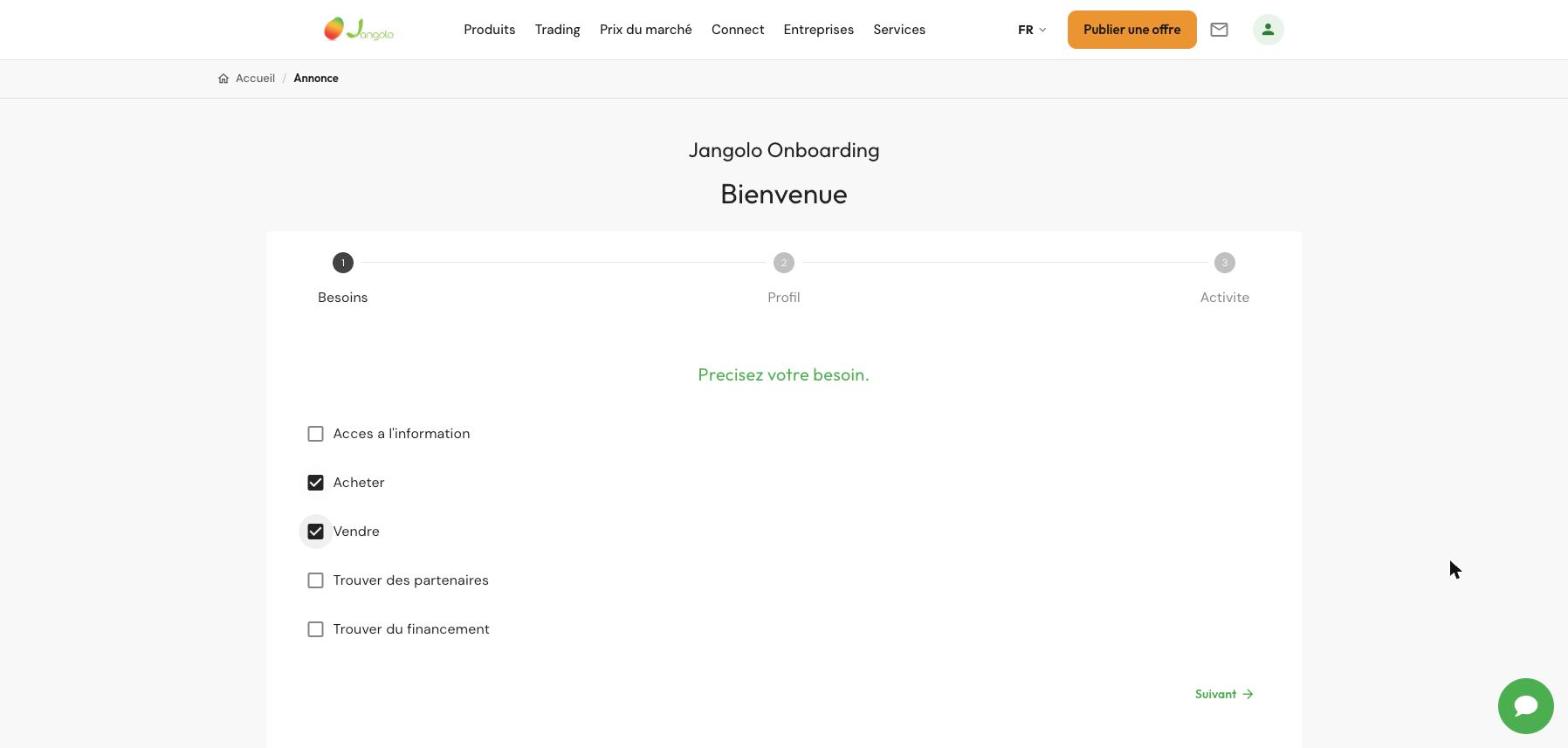Image resolution: width=1568 pixels, height=748 pixels.
Task: Select step 3 Activite circle
Action: 1225,263
